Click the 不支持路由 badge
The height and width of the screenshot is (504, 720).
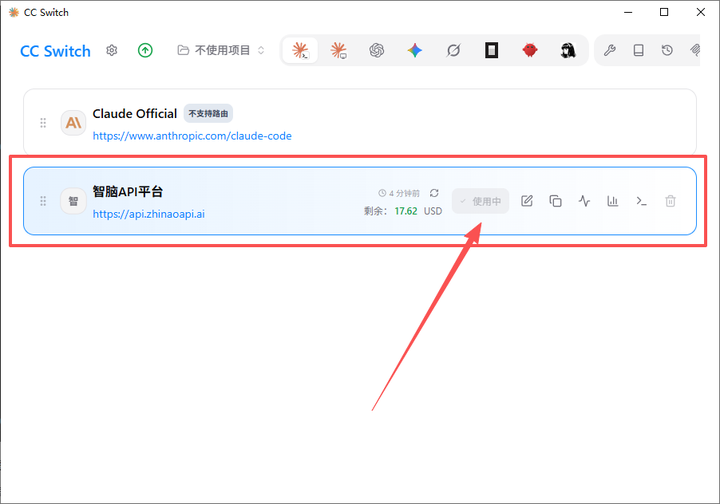coord(208,113)
